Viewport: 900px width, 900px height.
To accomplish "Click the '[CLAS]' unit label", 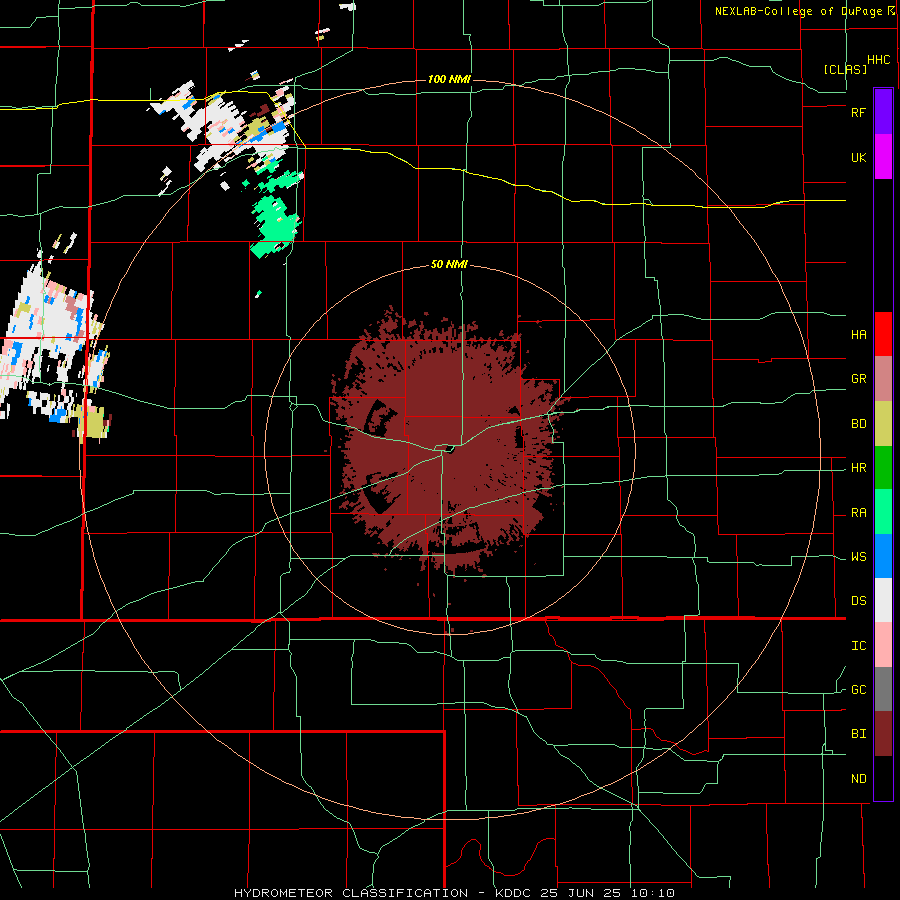I will coord(845,69).
